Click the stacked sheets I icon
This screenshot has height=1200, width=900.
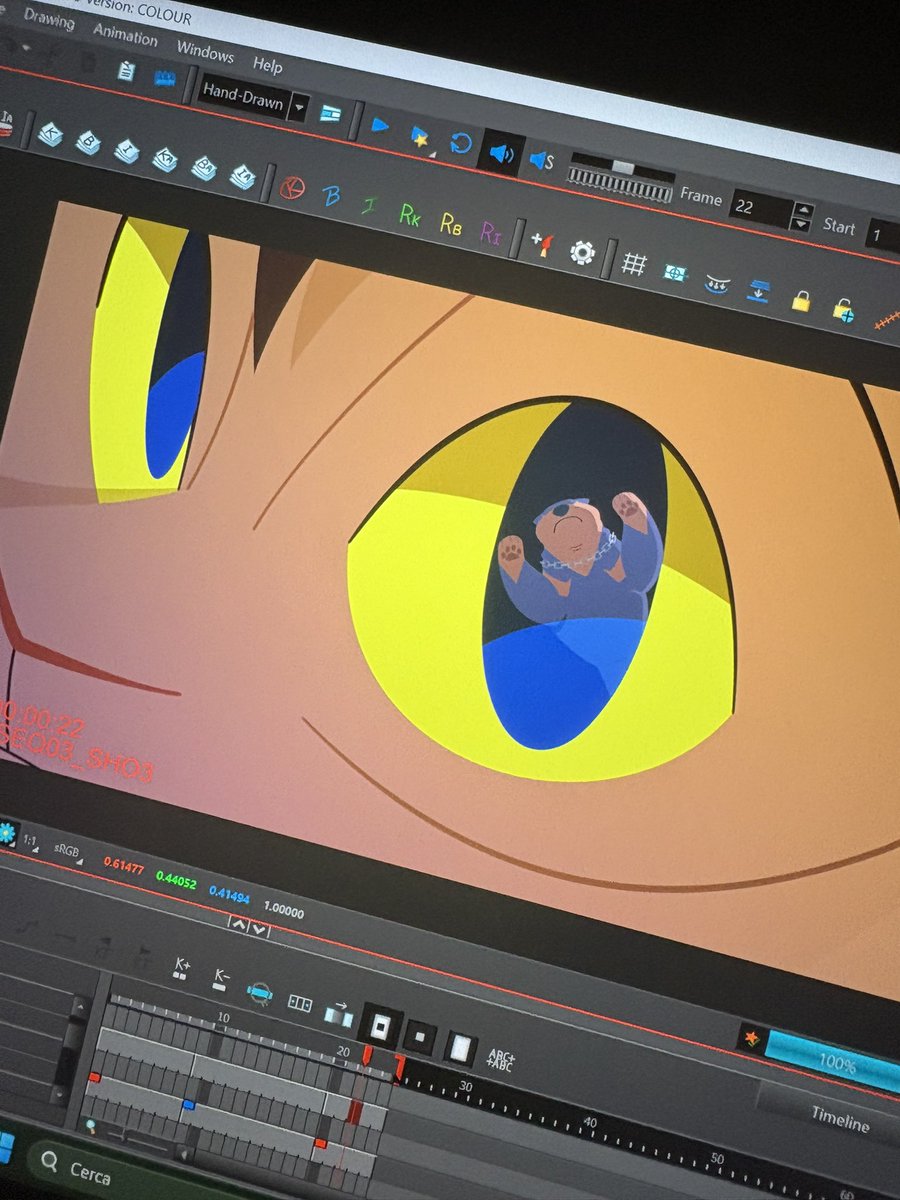point(127,151)
